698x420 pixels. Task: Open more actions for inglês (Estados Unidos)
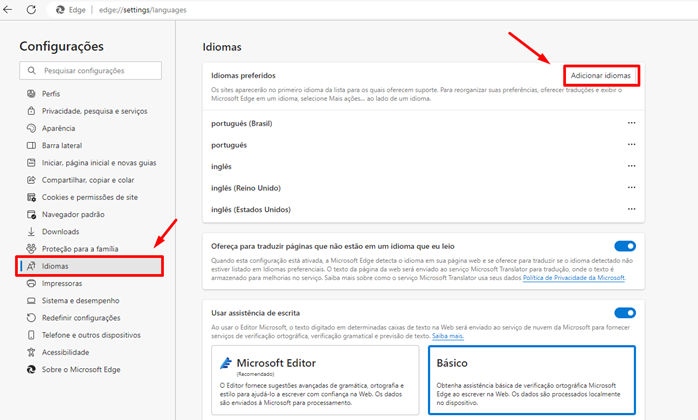click(631, 209)
